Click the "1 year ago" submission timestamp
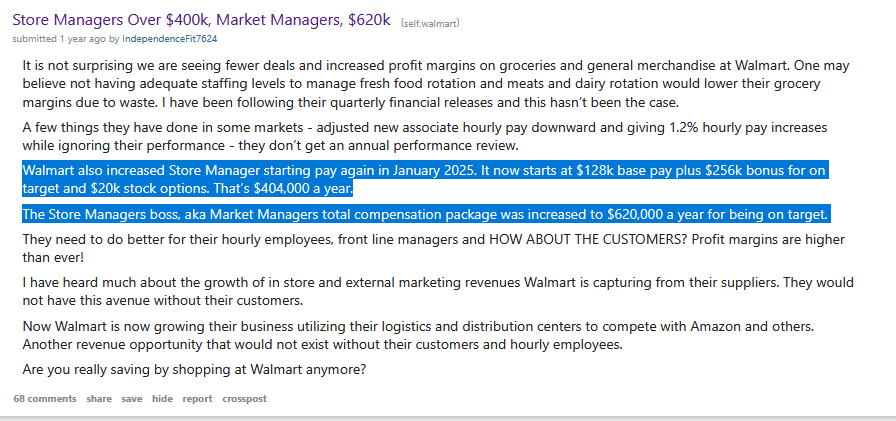Image resolution: width=896 pixels, height=421 pixels. pos(82,39)
